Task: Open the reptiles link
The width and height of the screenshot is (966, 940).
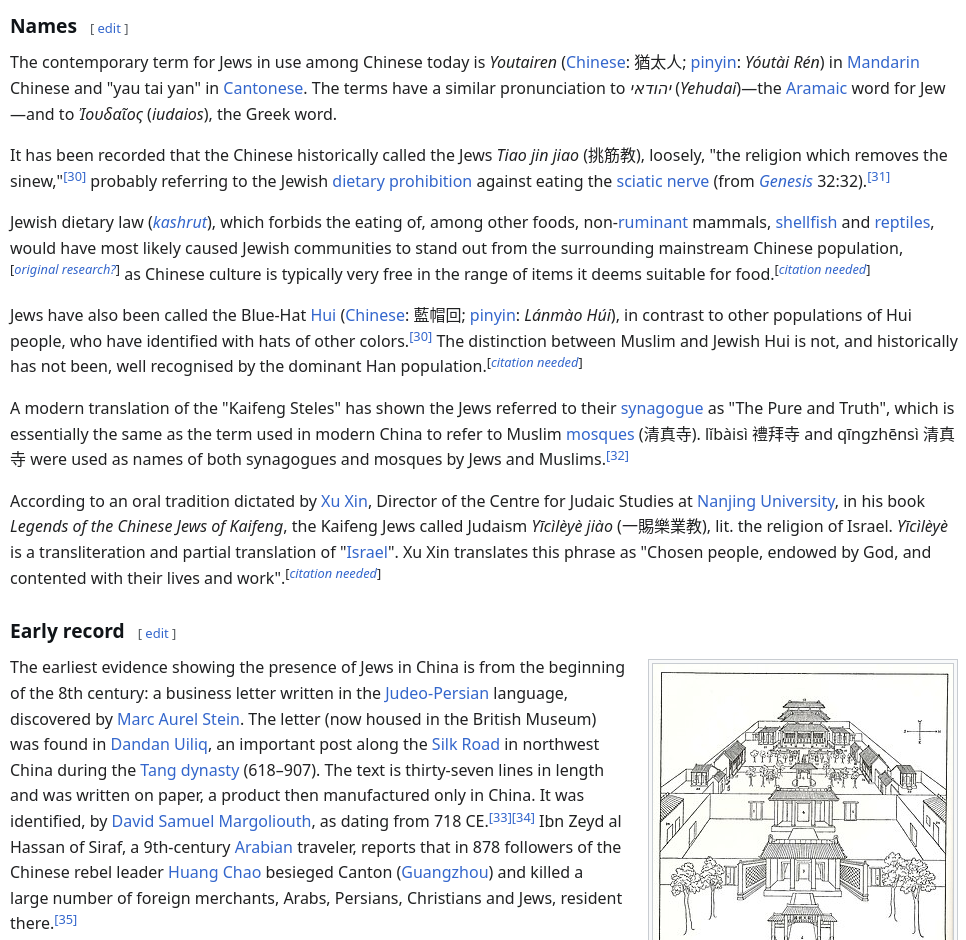Action: click(902, 222)
